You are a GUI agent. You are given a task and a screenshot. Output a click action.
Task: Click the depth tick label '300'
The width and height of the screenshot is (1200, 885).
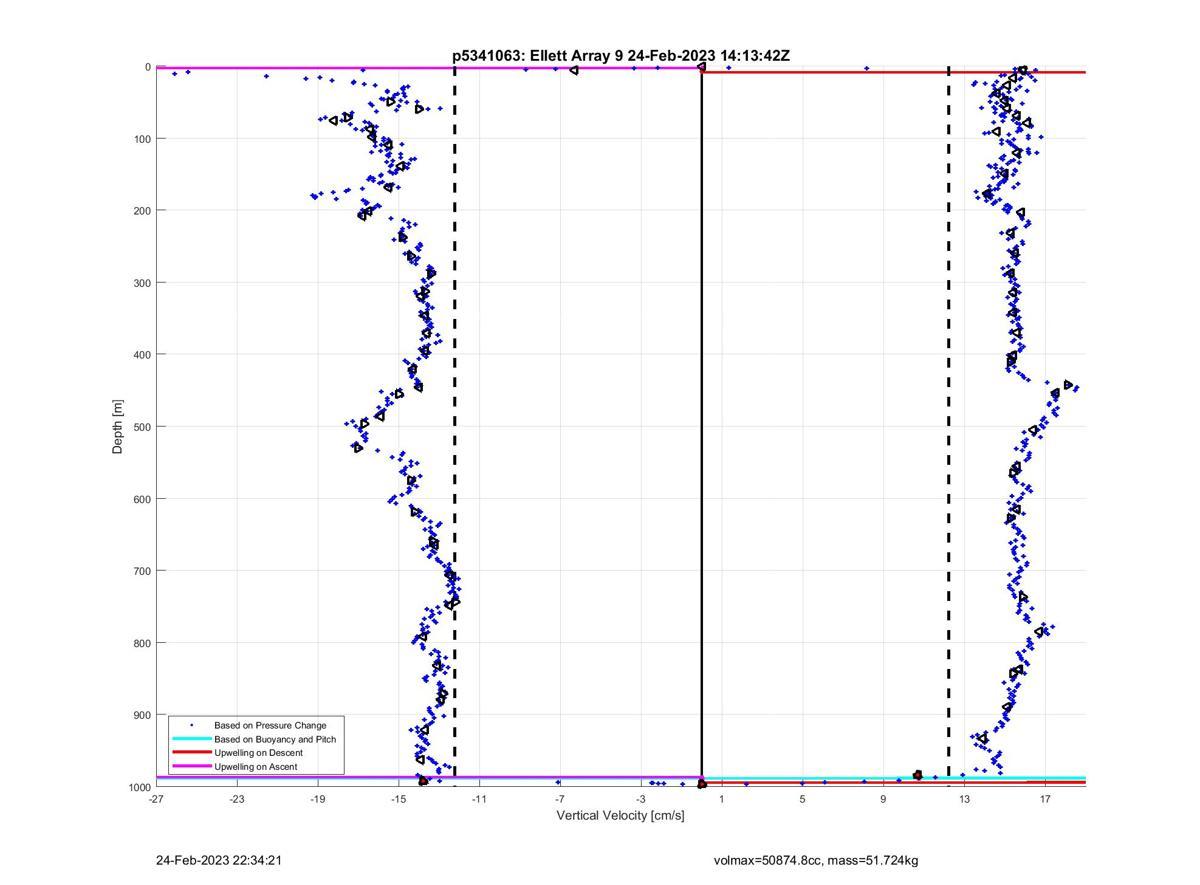142,282
